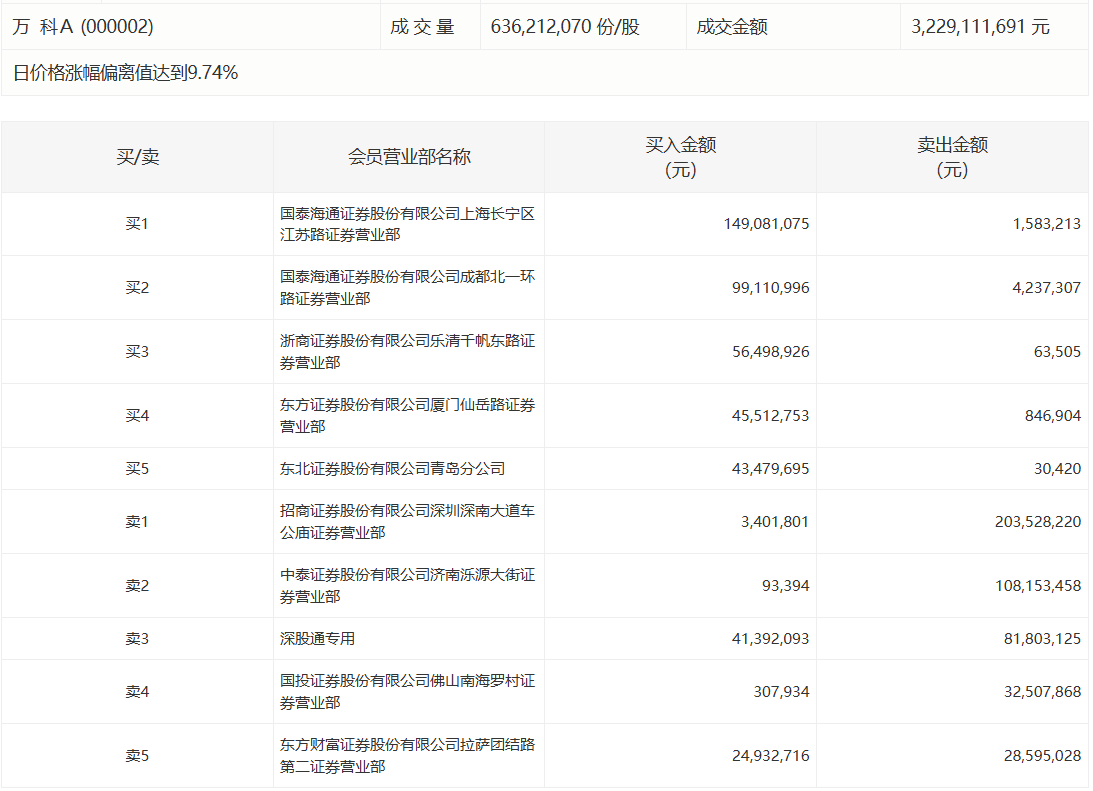This screenshot has width=1093, height=791.
Task: Click the 卖出金额 (元) column header
Action: [952, 157]
